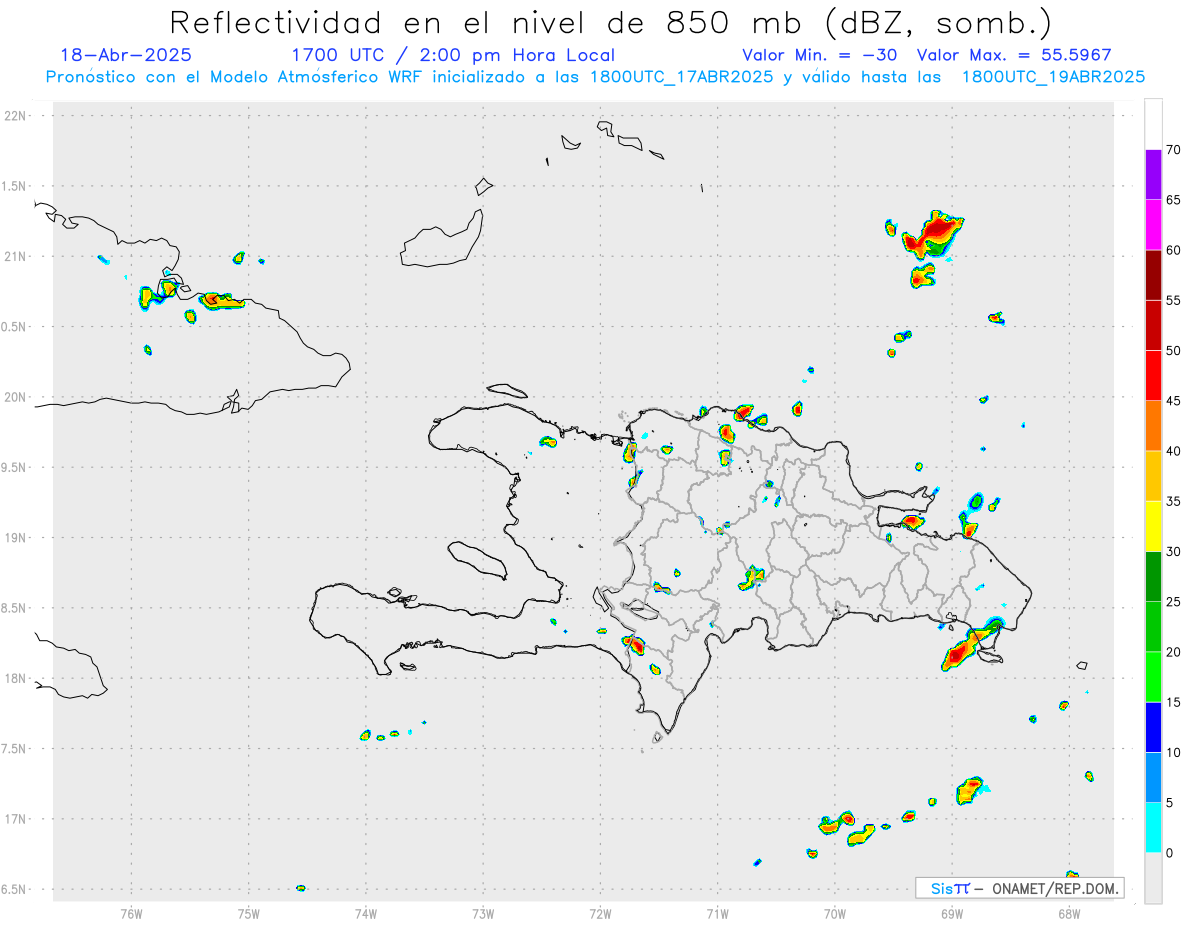Select the dark blue 10–15 dBZ color bar segment
Image resolution: width=1200 pixels, height=927 pixels.
click(x=1153, y=727)
